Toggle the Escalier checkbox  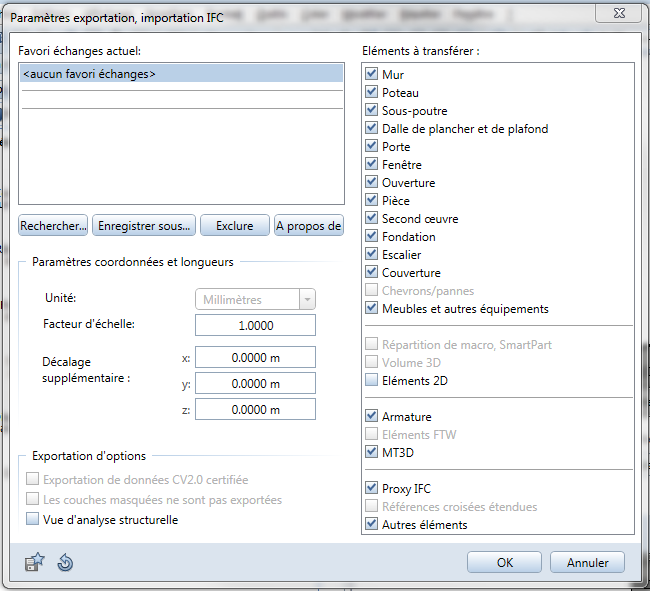372,255
